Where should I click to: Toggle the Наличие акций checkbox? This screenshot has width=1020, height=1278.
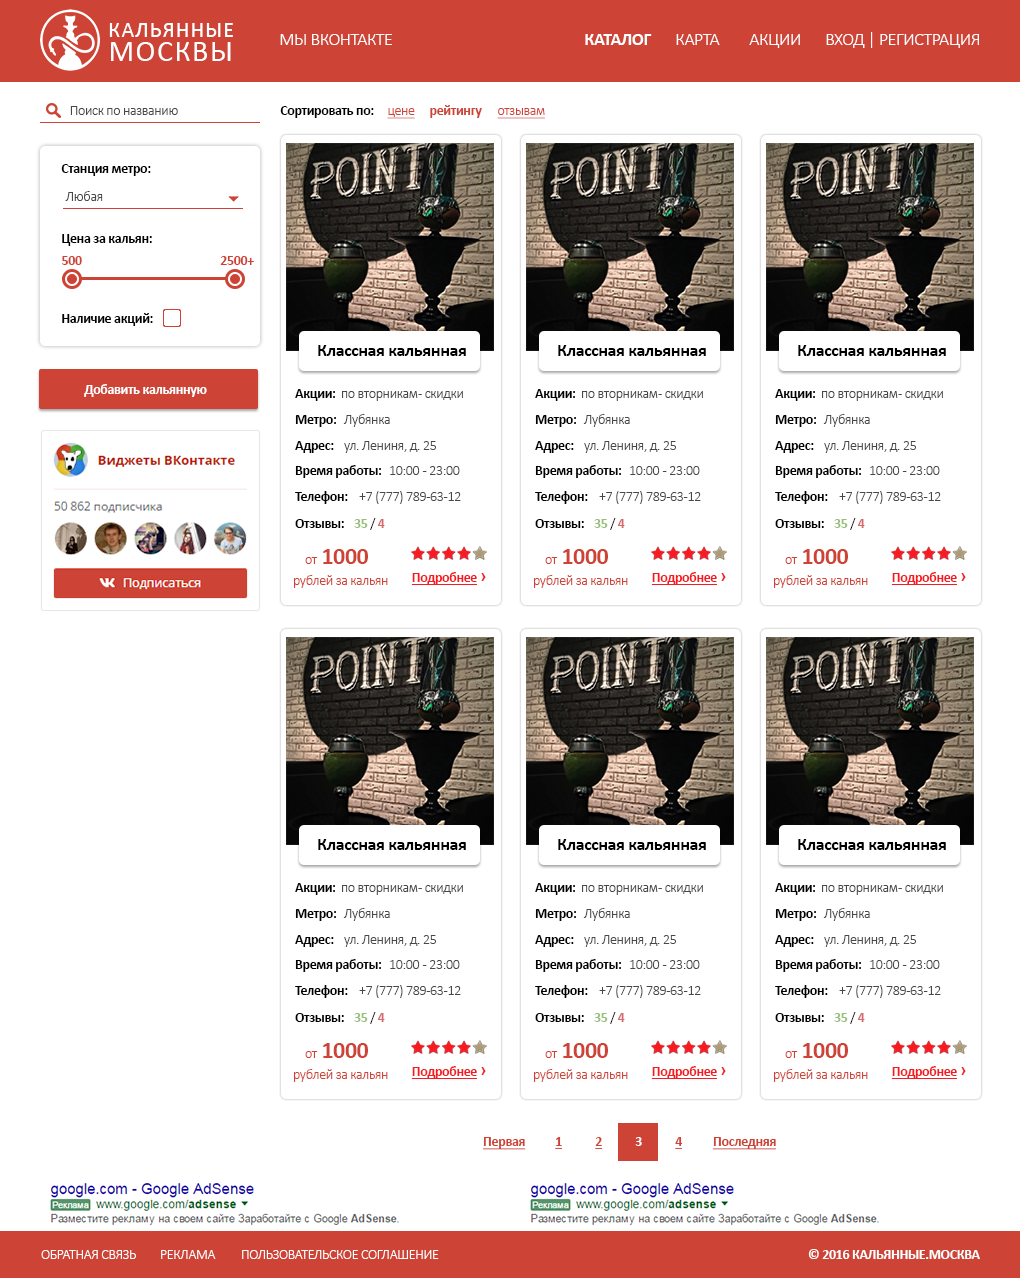(x=172, y=318)
